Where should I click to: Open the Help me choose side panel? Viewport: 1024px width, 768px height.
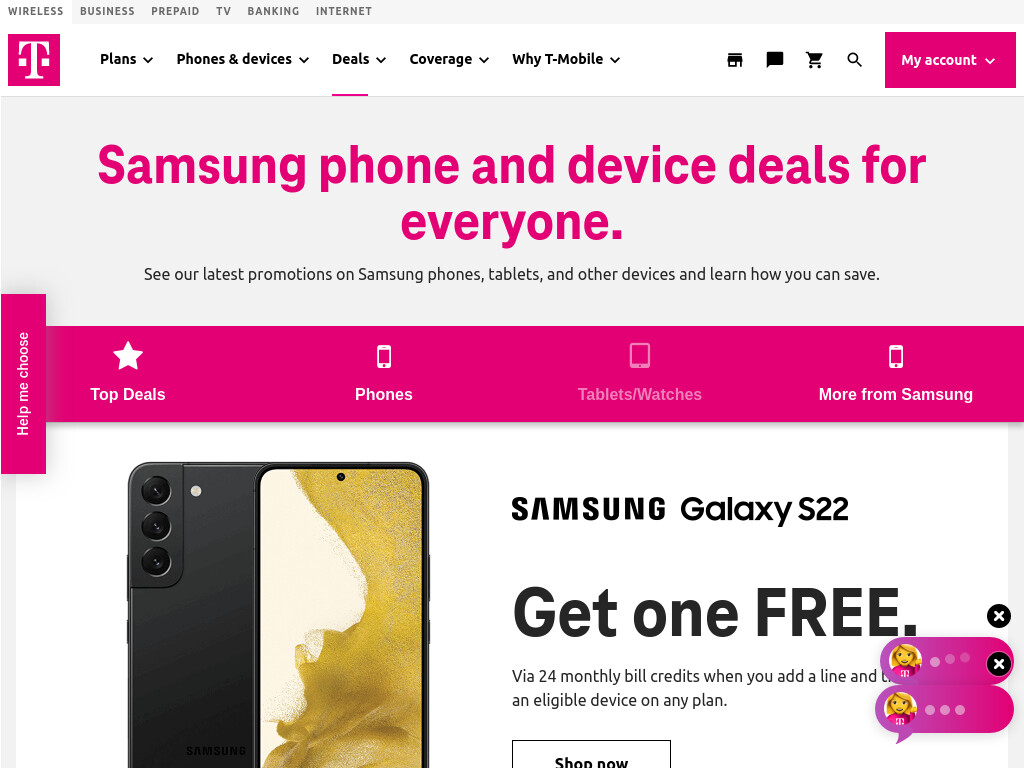[x=24, y=384]
